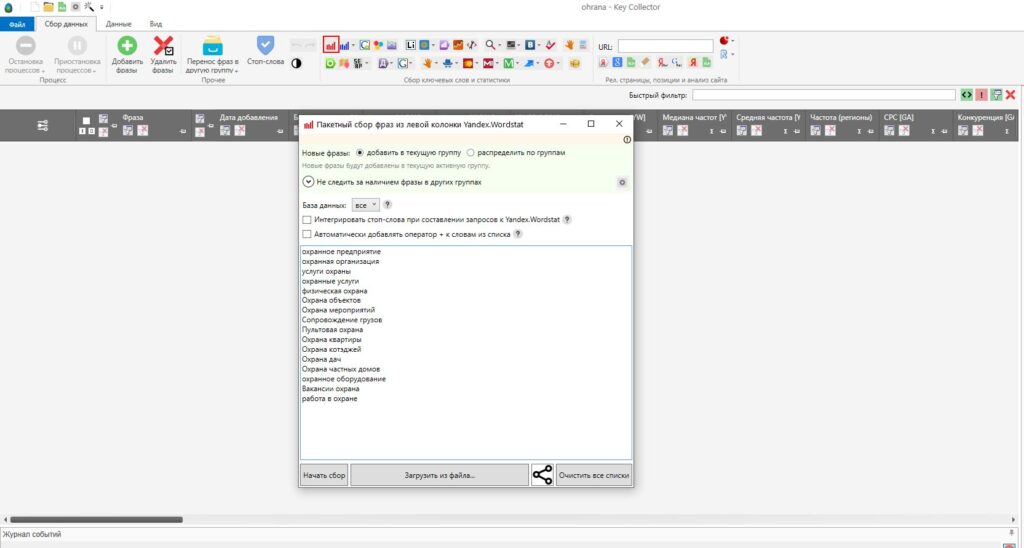Expand the 'Не следить за наличием фразы' option

[x=308, y=182]
